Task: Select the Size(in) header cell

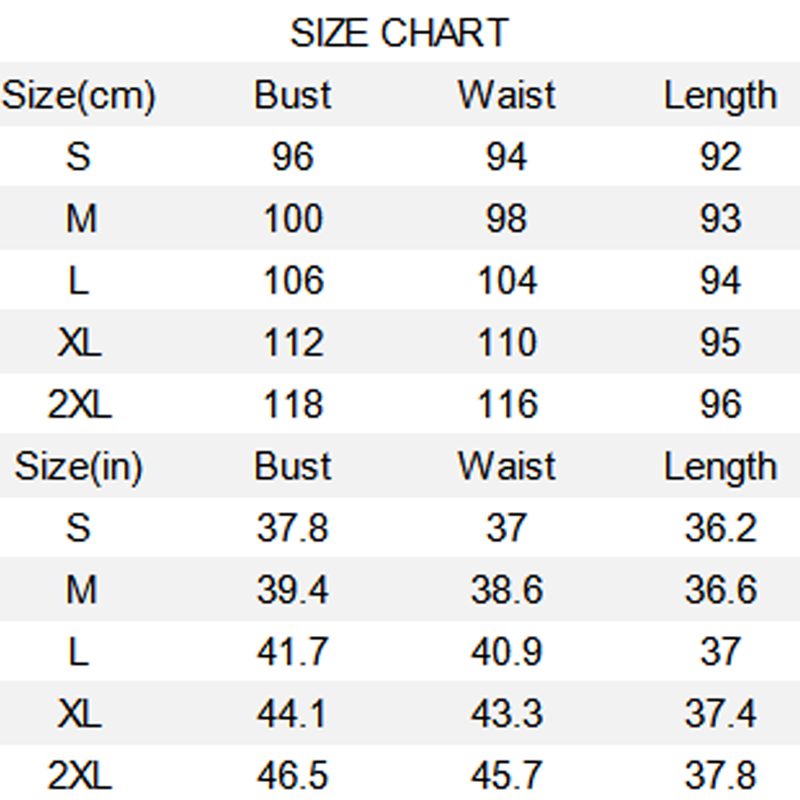Action: point(79,467)
